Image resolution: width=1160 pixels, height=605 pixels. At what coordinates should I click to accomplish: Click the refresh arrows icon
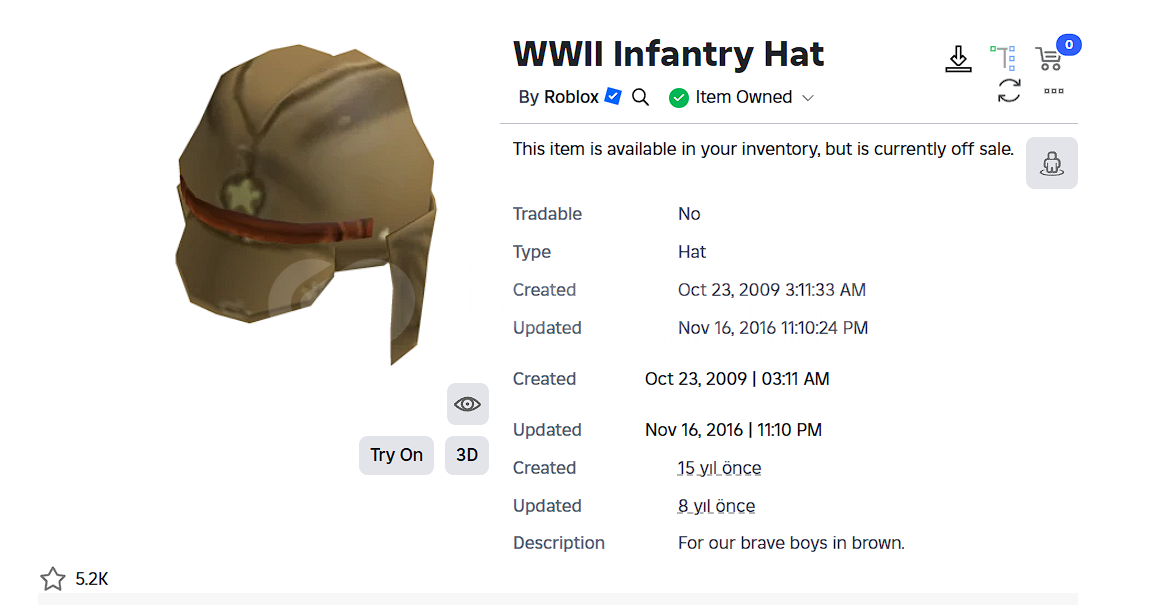click(1009, 91)
